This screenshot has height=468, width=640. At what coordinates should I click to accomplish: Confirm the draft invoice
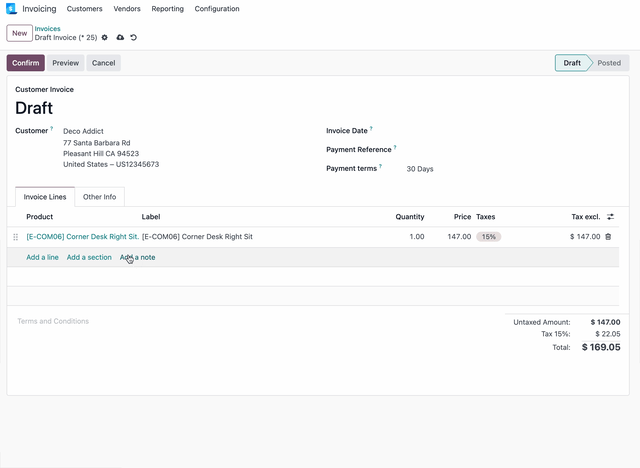point(26,63)
